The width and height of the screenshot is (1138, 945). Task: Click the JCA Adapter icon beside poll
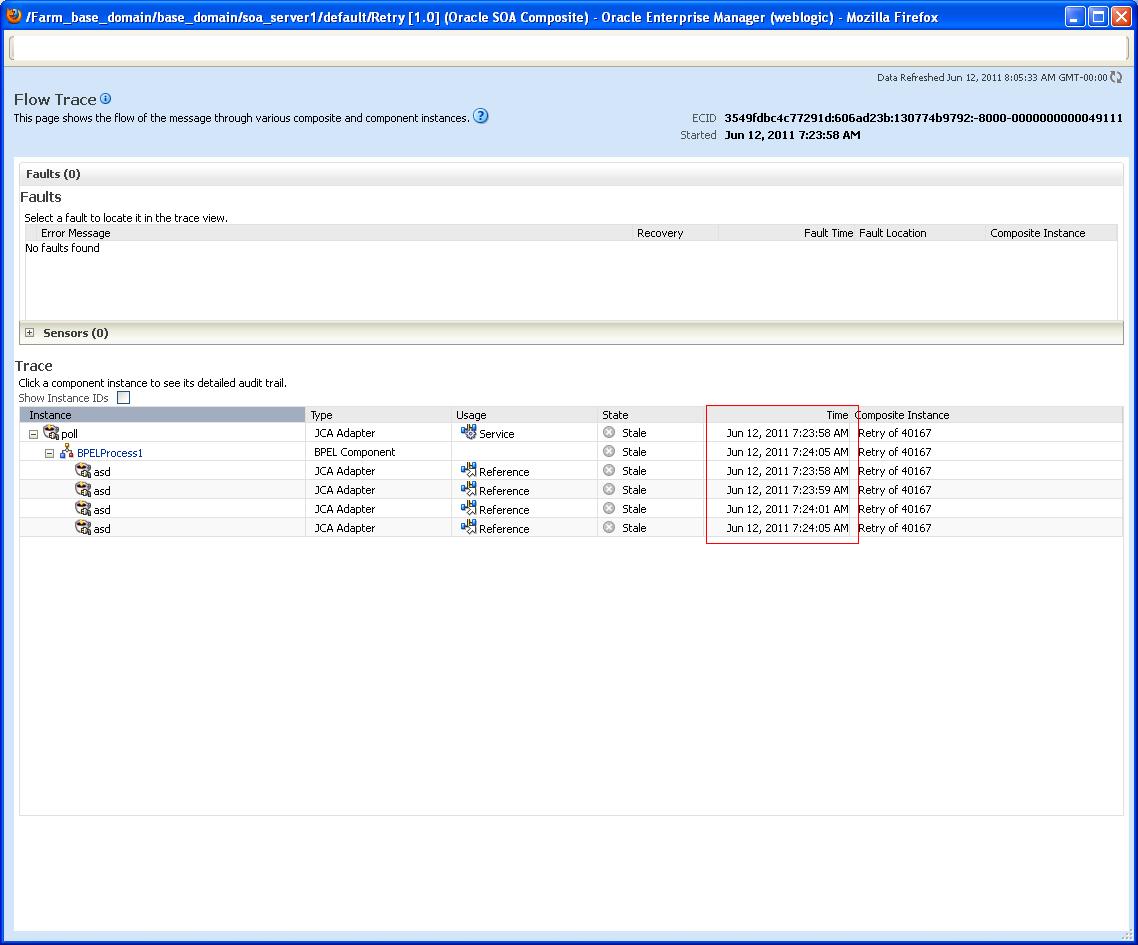pyautogui.click(x=51, y=432)
